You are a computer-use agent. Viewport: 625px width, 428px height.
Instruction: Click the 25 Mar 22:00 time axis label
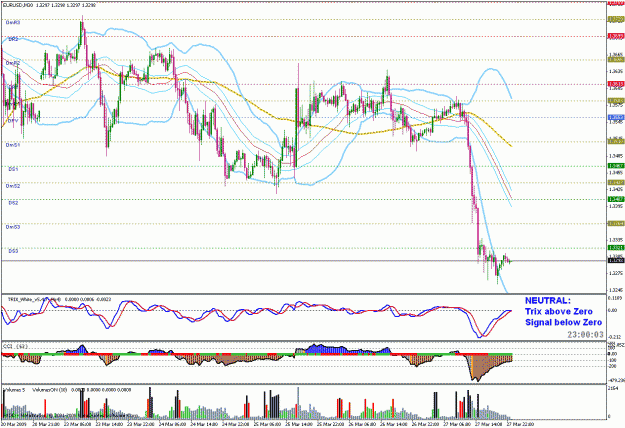(x=329, y=424)
